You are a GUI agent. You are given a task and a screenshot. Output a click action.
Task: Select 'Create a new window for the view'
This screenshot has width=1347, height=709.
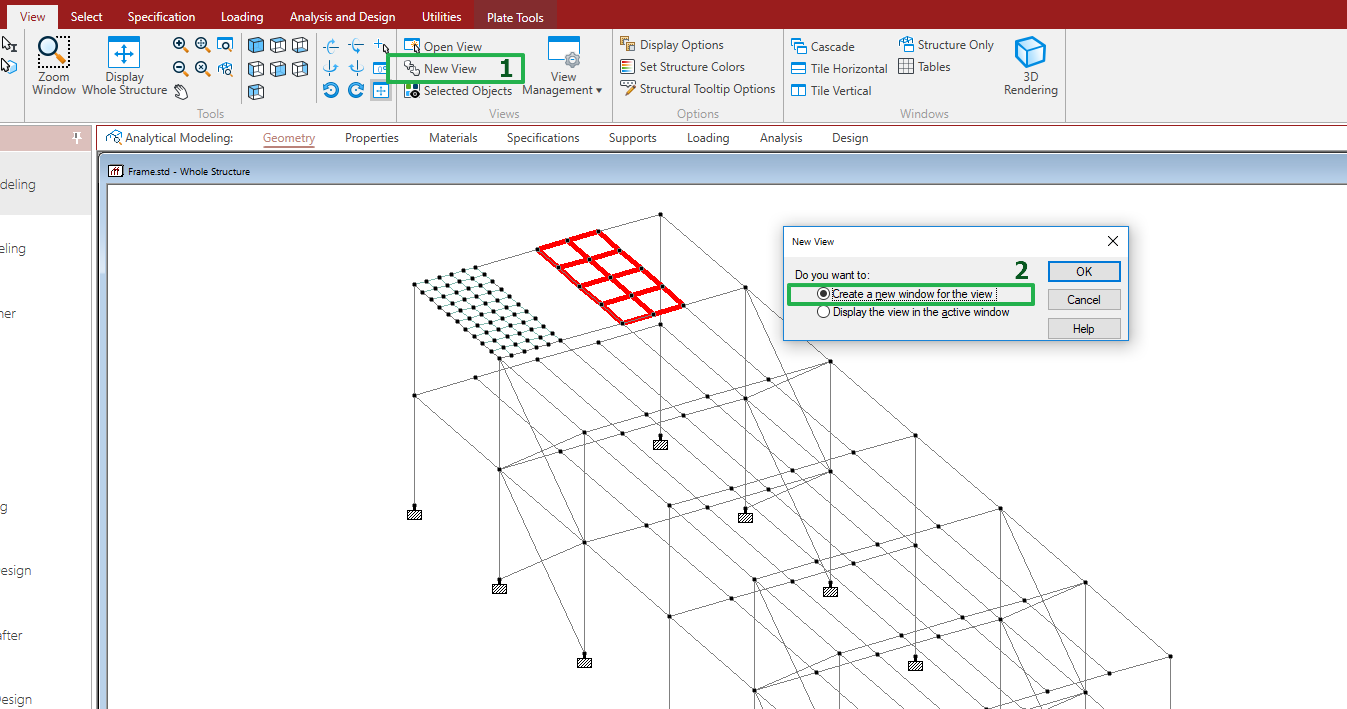click(x=824, y=294)
